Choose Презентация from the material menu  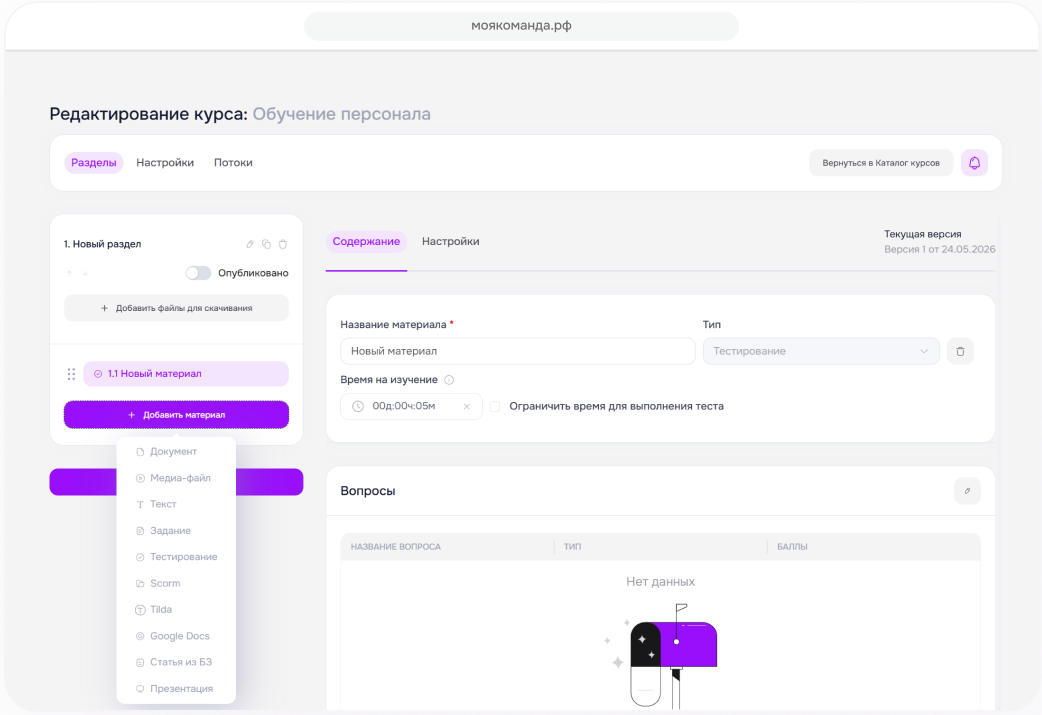pos(176,688)
